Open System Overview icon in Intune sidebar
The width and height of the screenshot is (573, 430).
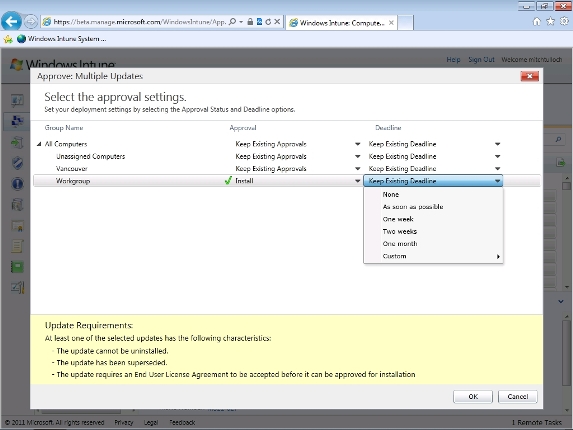click(17, 100)
